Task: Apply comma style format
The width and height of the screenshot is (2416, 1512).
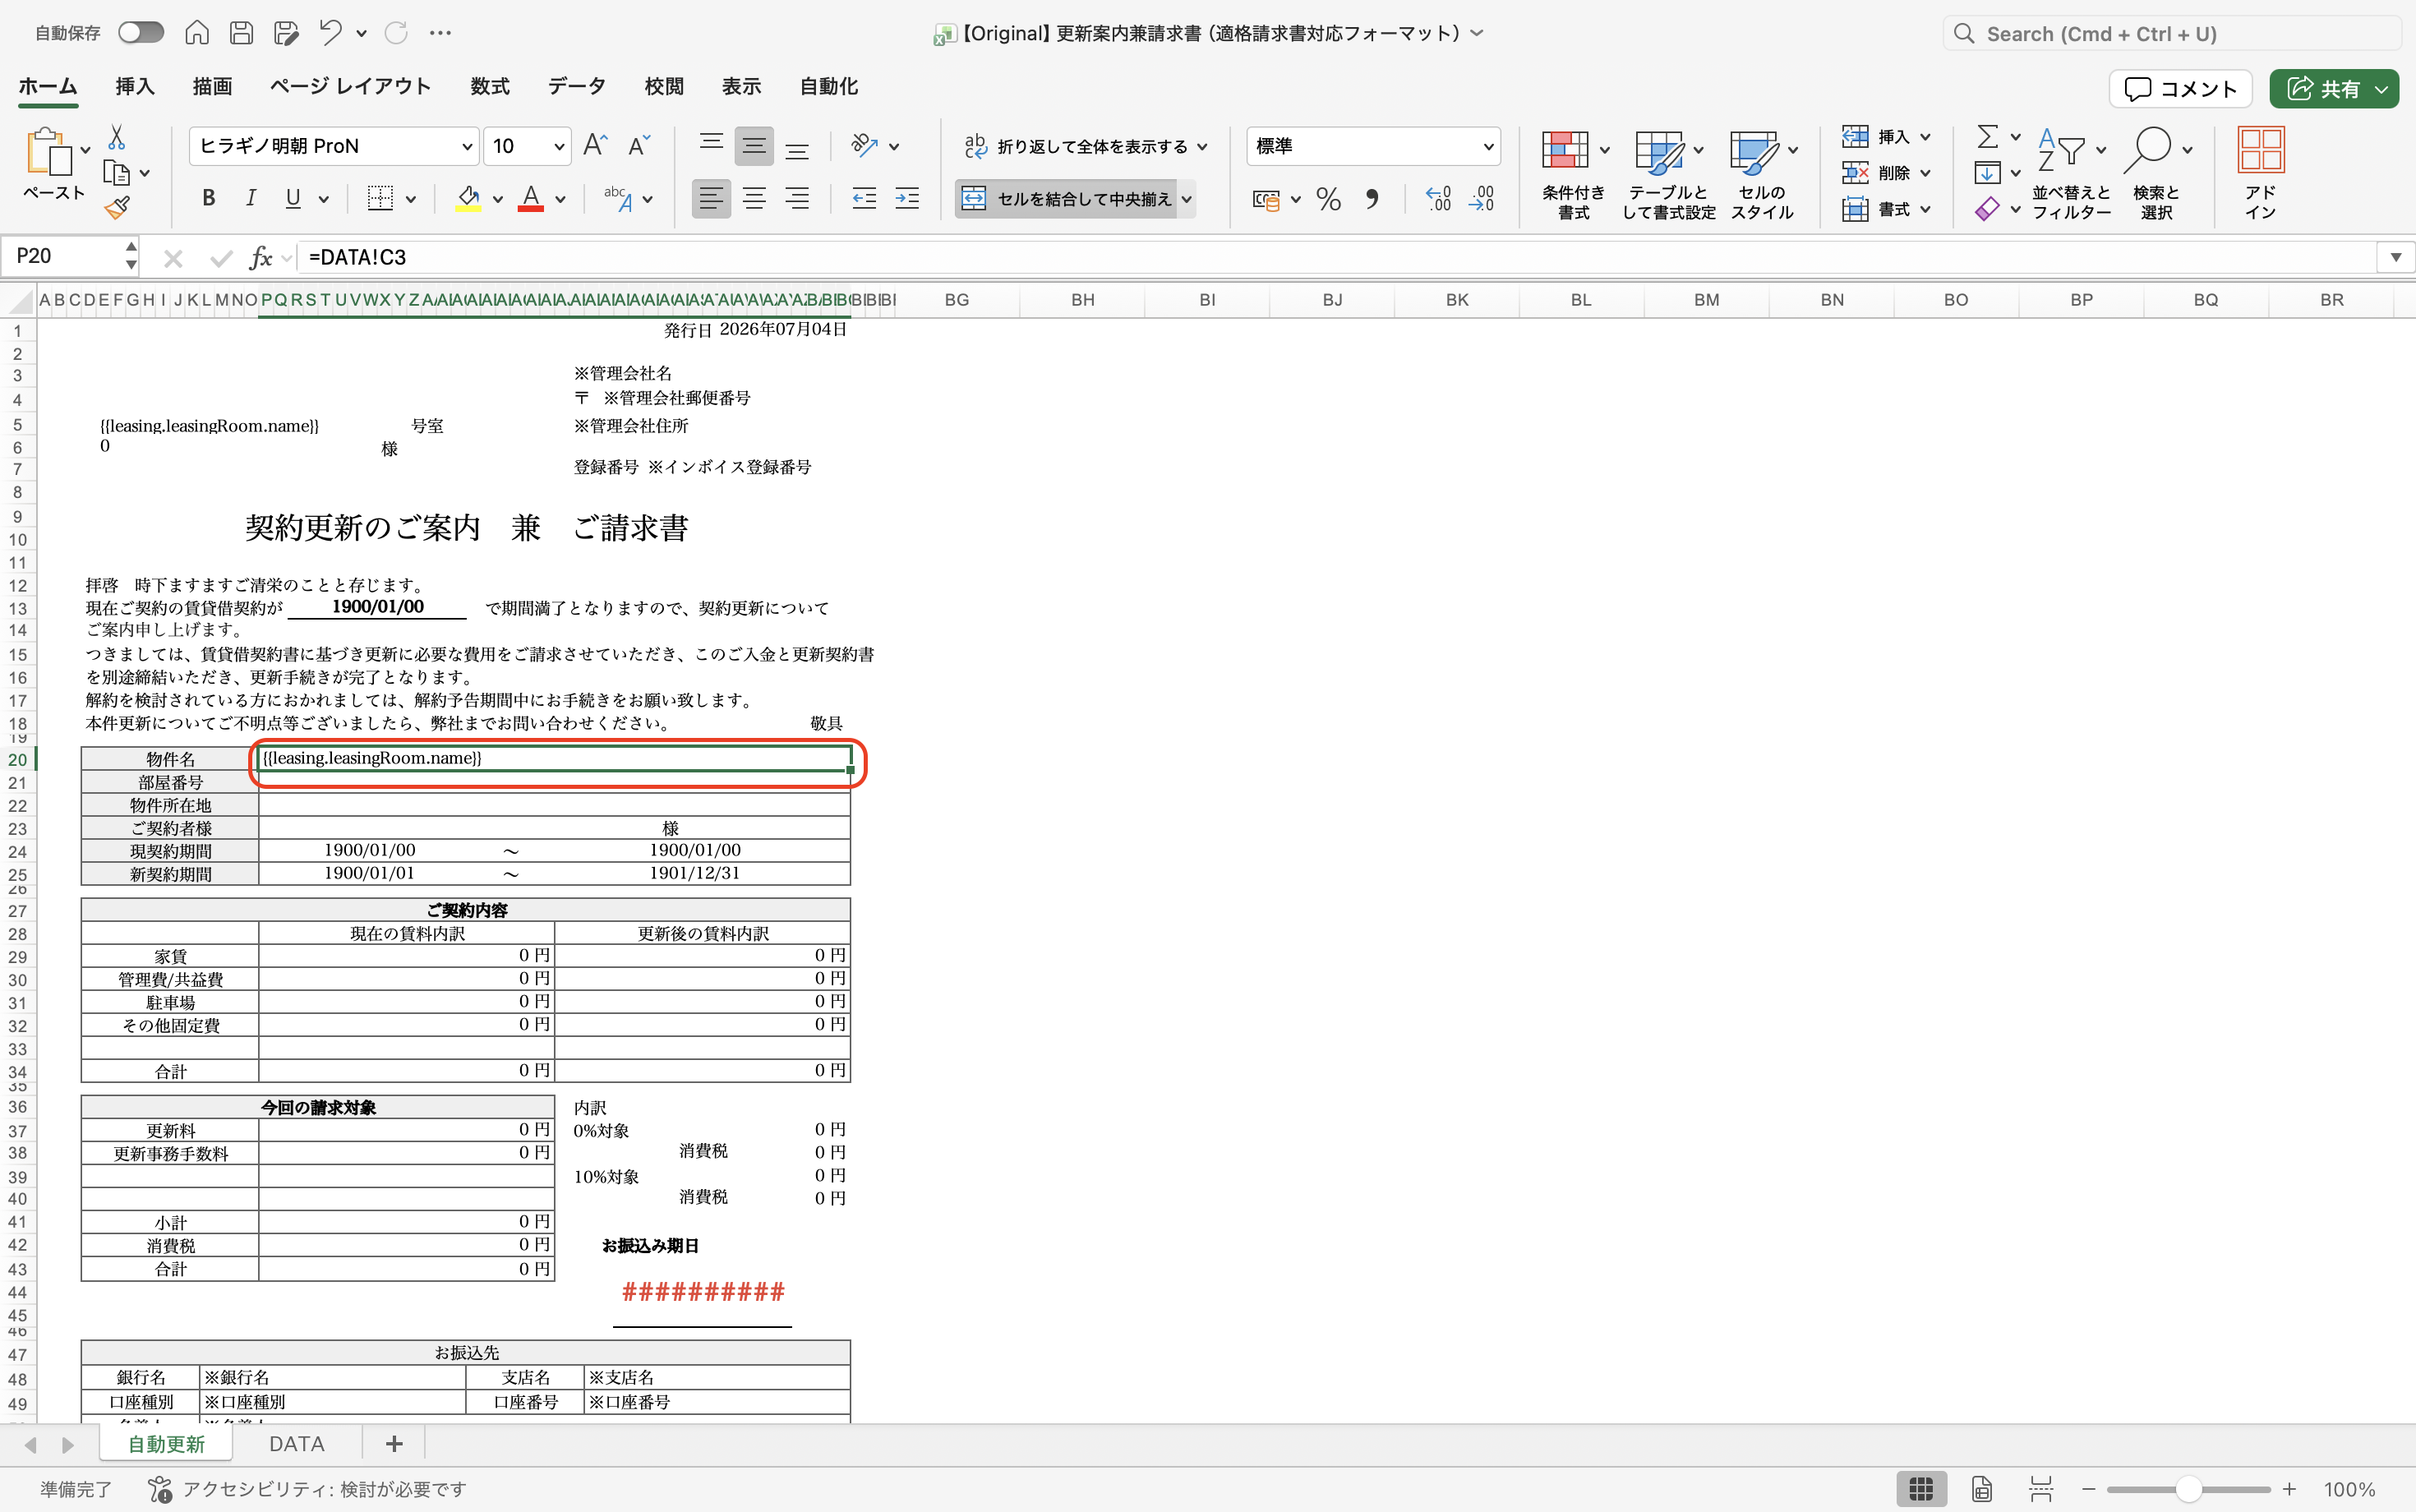Action: [1373, 199]
